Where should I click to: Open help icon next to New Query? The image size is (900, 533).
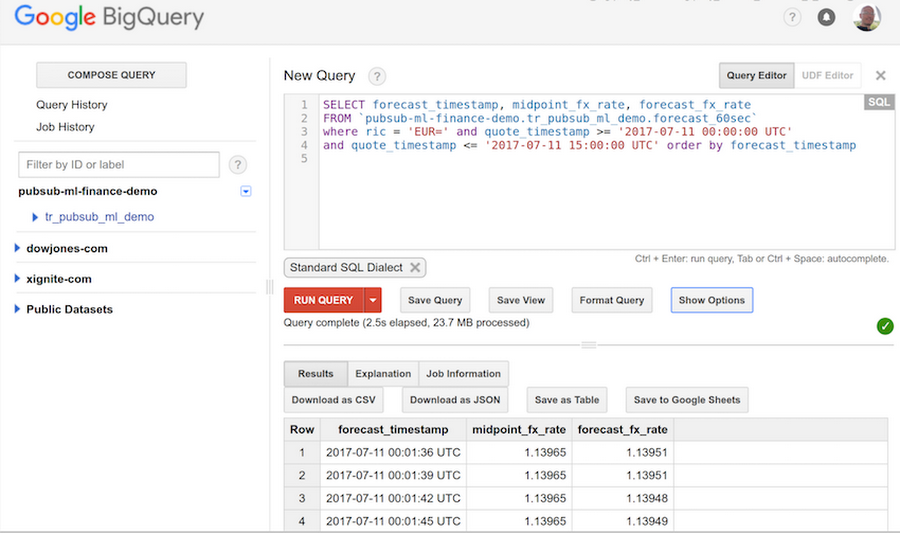(377, 76)
